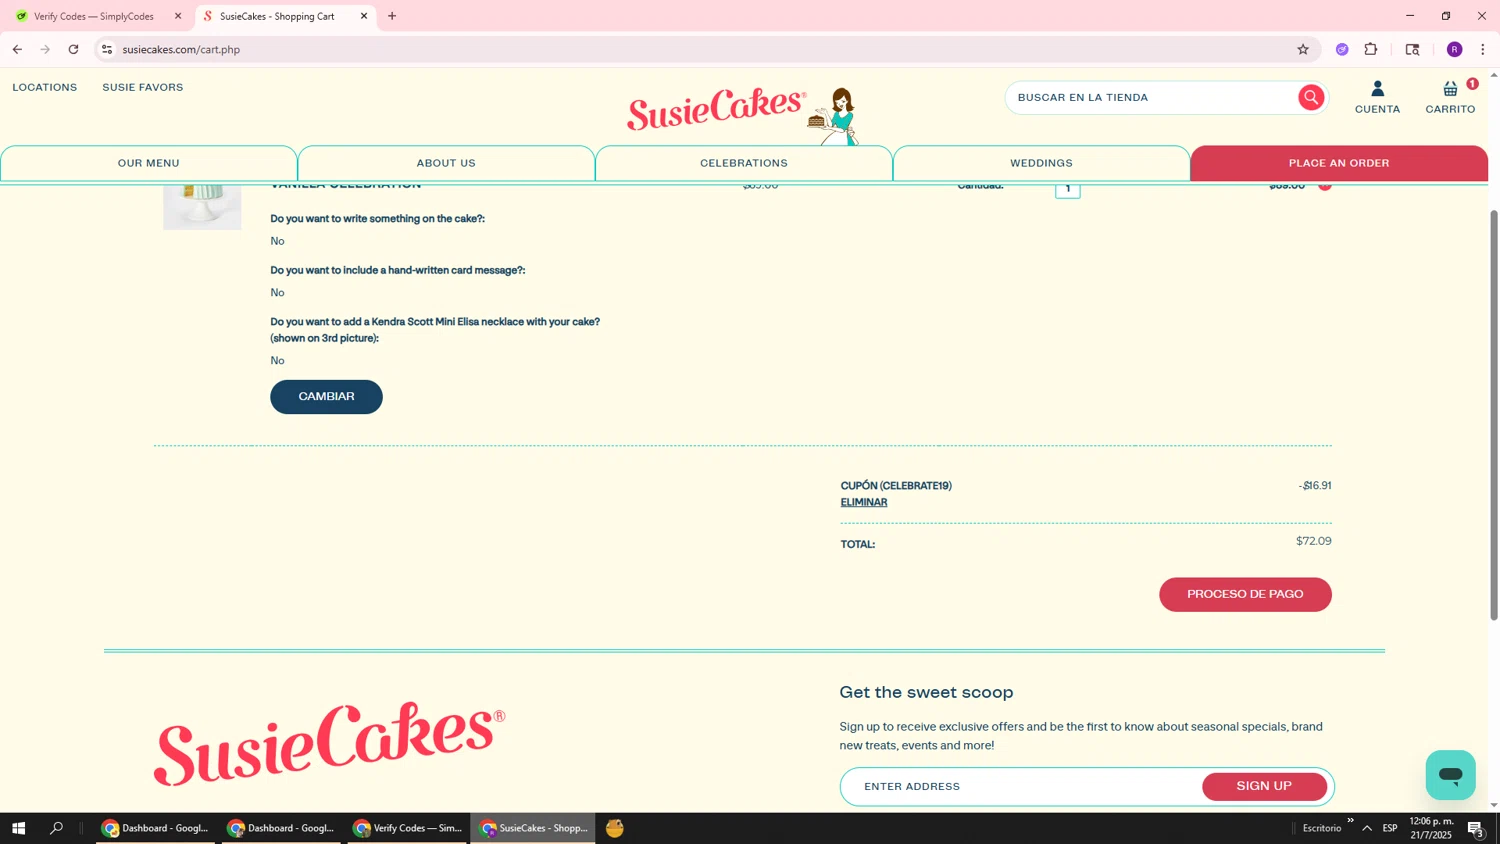Click the CAMBIAR button
Screen dimensions: 1500x844
coord(326,397)
